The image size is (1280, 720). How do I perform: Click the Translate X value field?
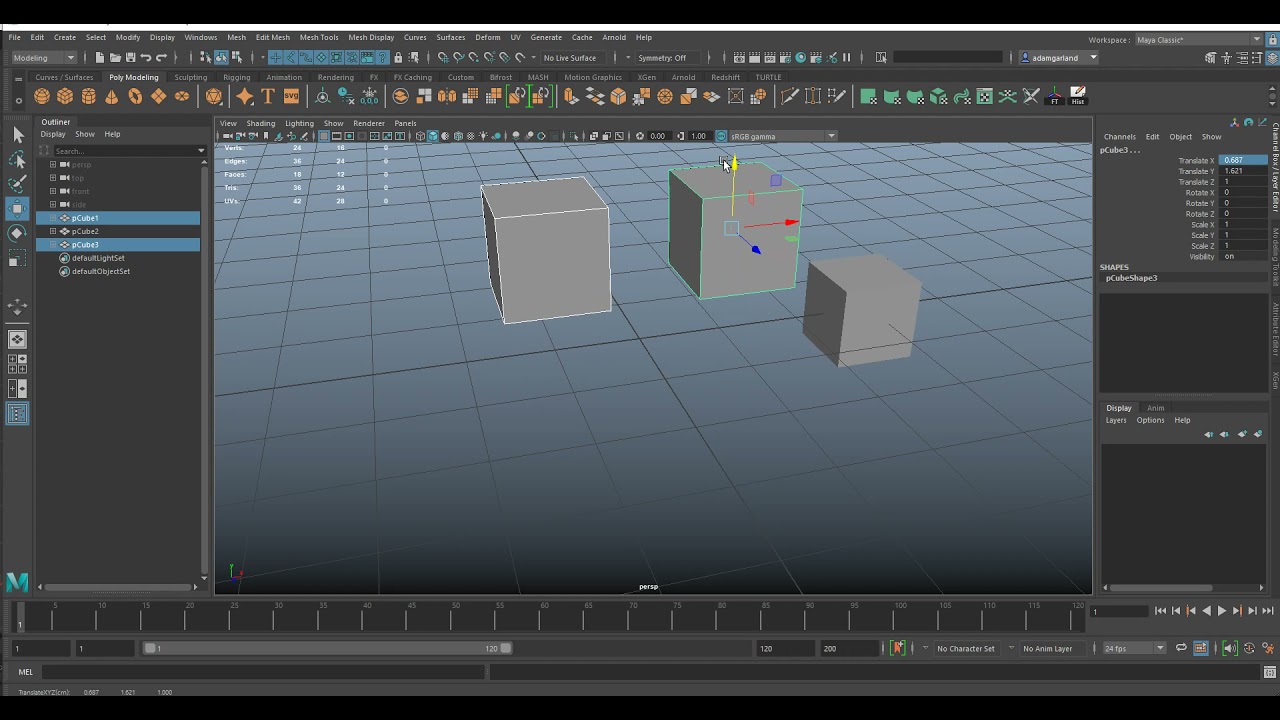pos(1243,160)
